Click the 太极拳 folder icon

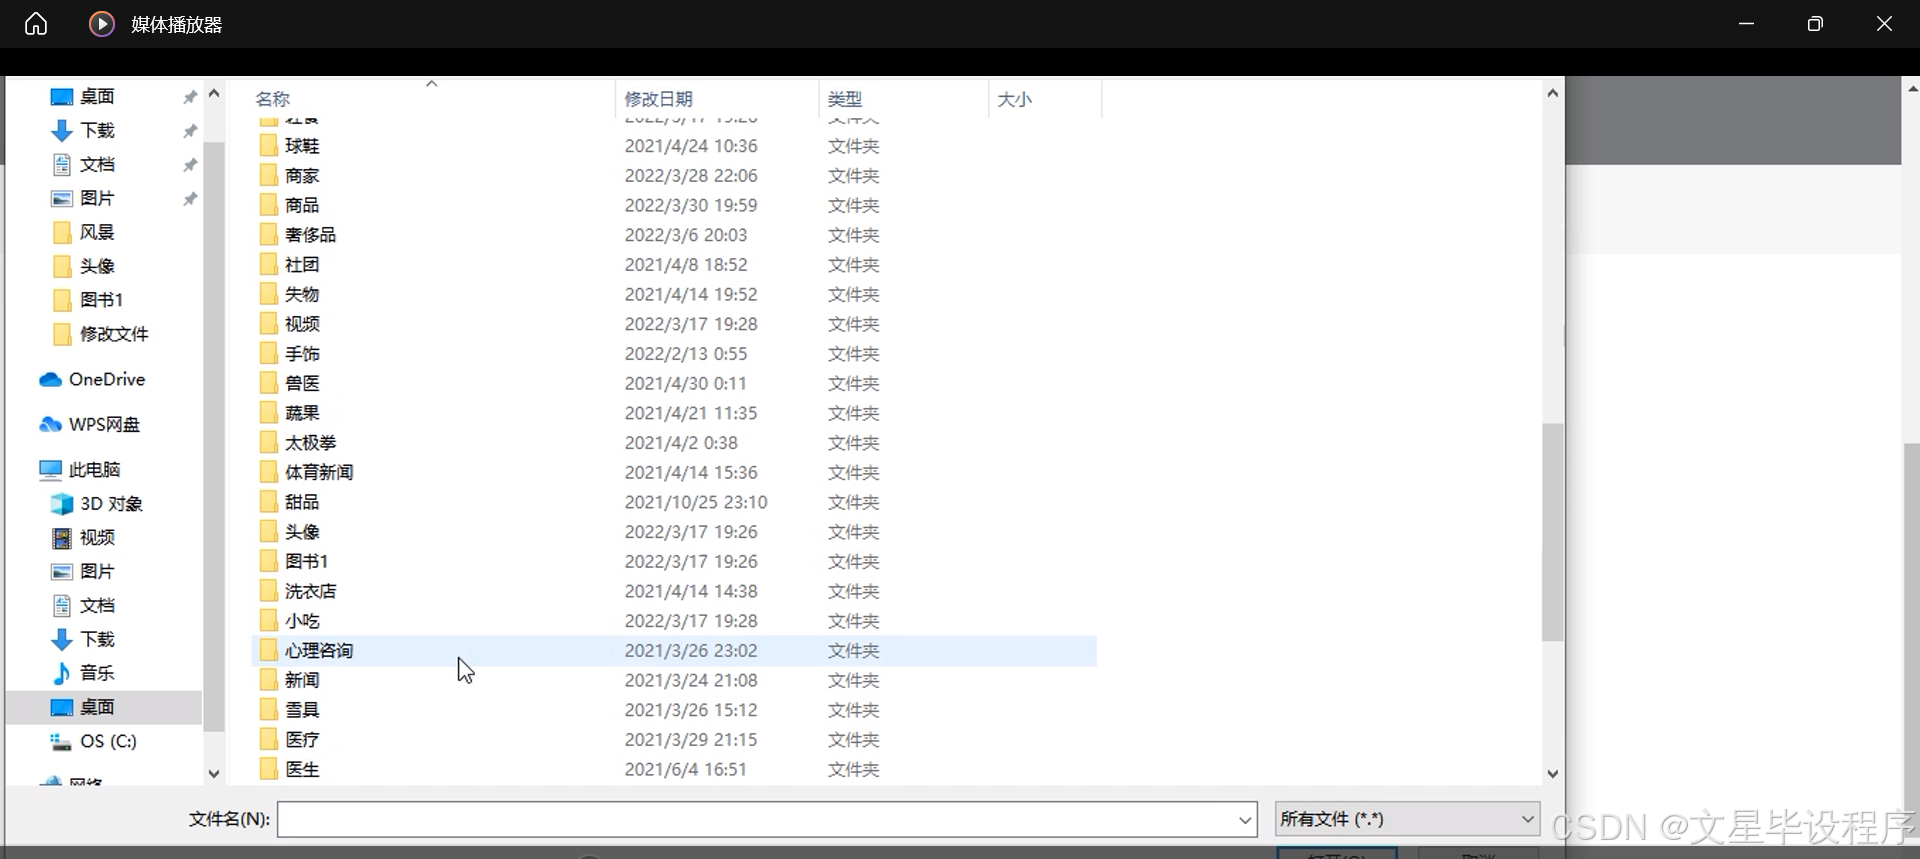coord(268,443)
